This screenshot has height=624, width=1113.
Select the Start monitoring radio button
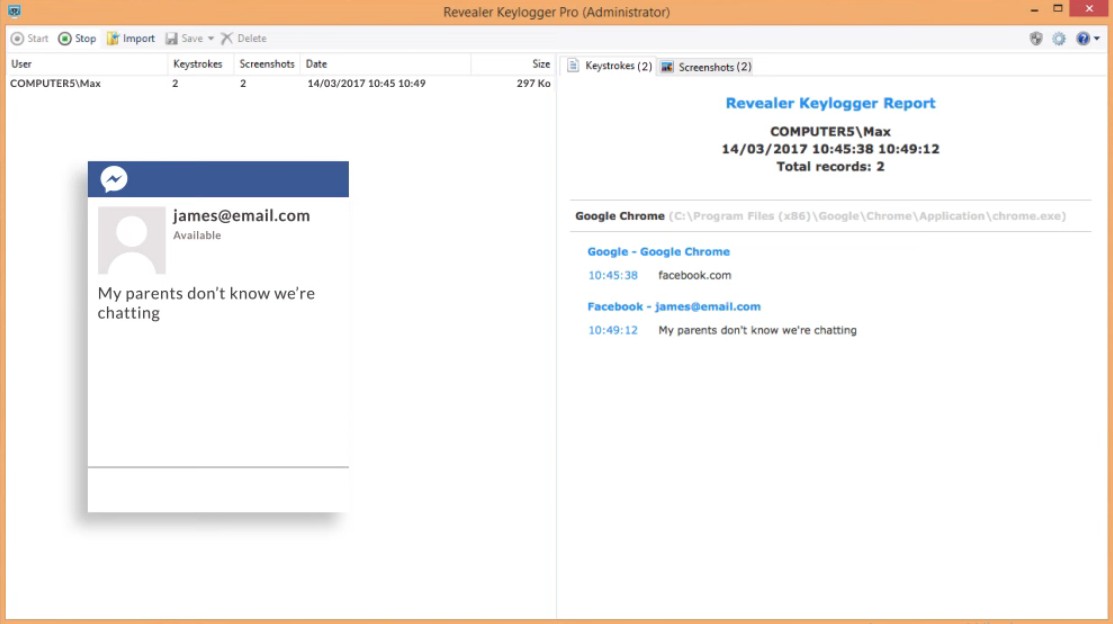18,38
